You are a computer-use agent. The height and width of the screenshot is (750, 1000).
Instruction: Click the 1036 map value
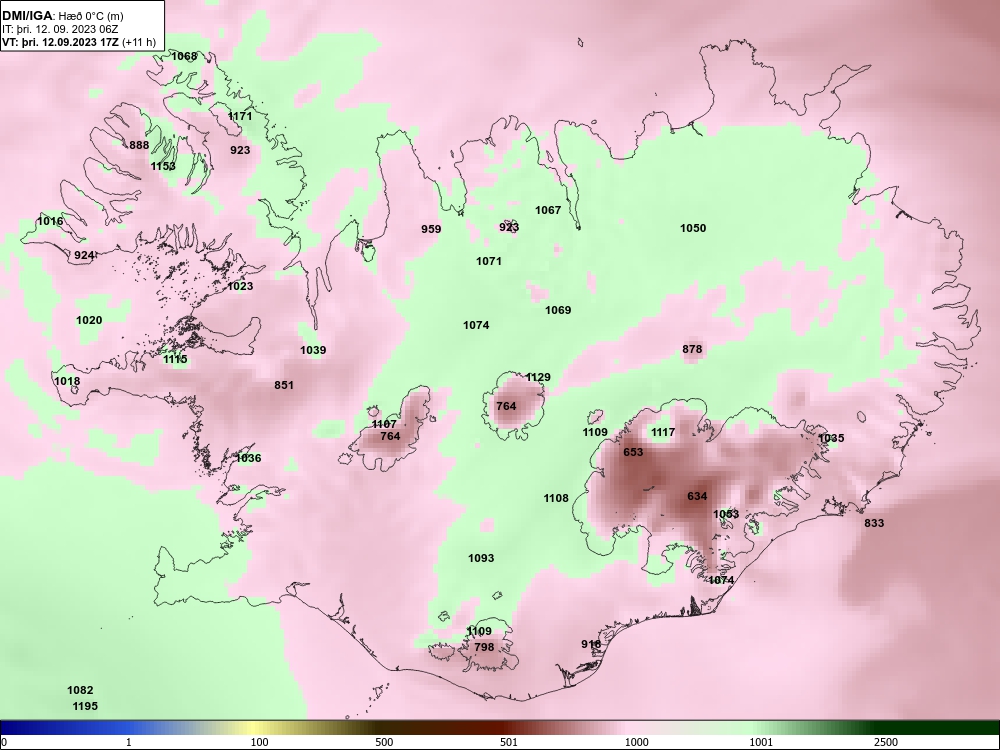coord(248,458)
